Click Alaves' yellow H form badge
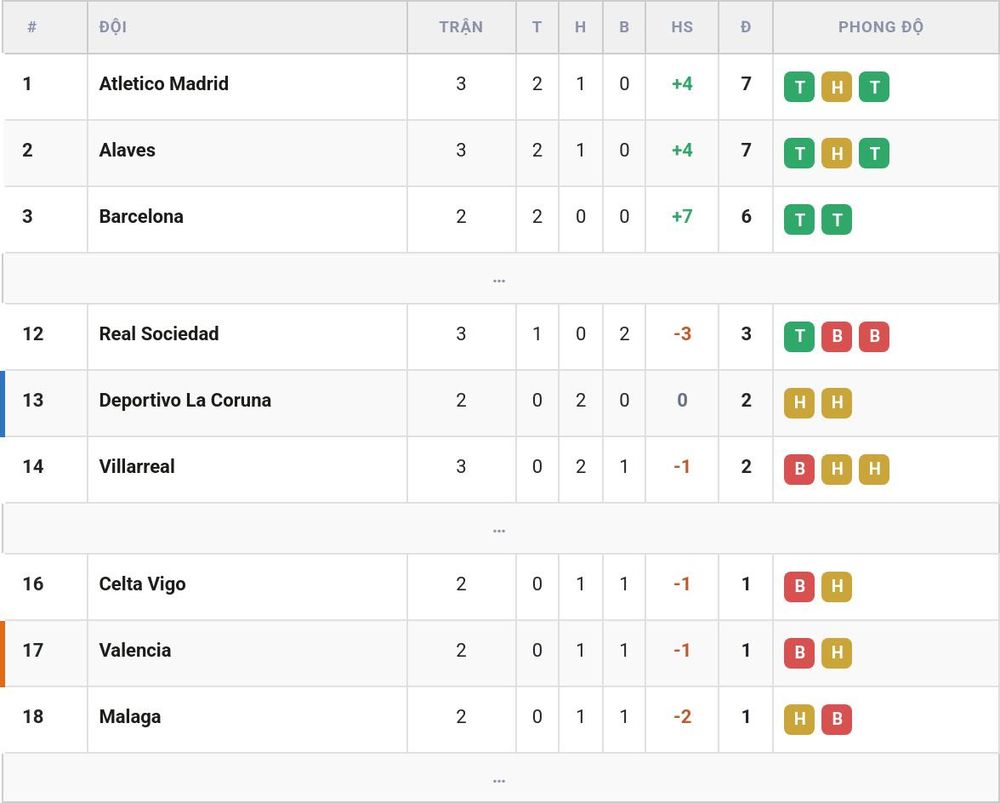This screenshot has height=803, width=1000. pos(837,153)
